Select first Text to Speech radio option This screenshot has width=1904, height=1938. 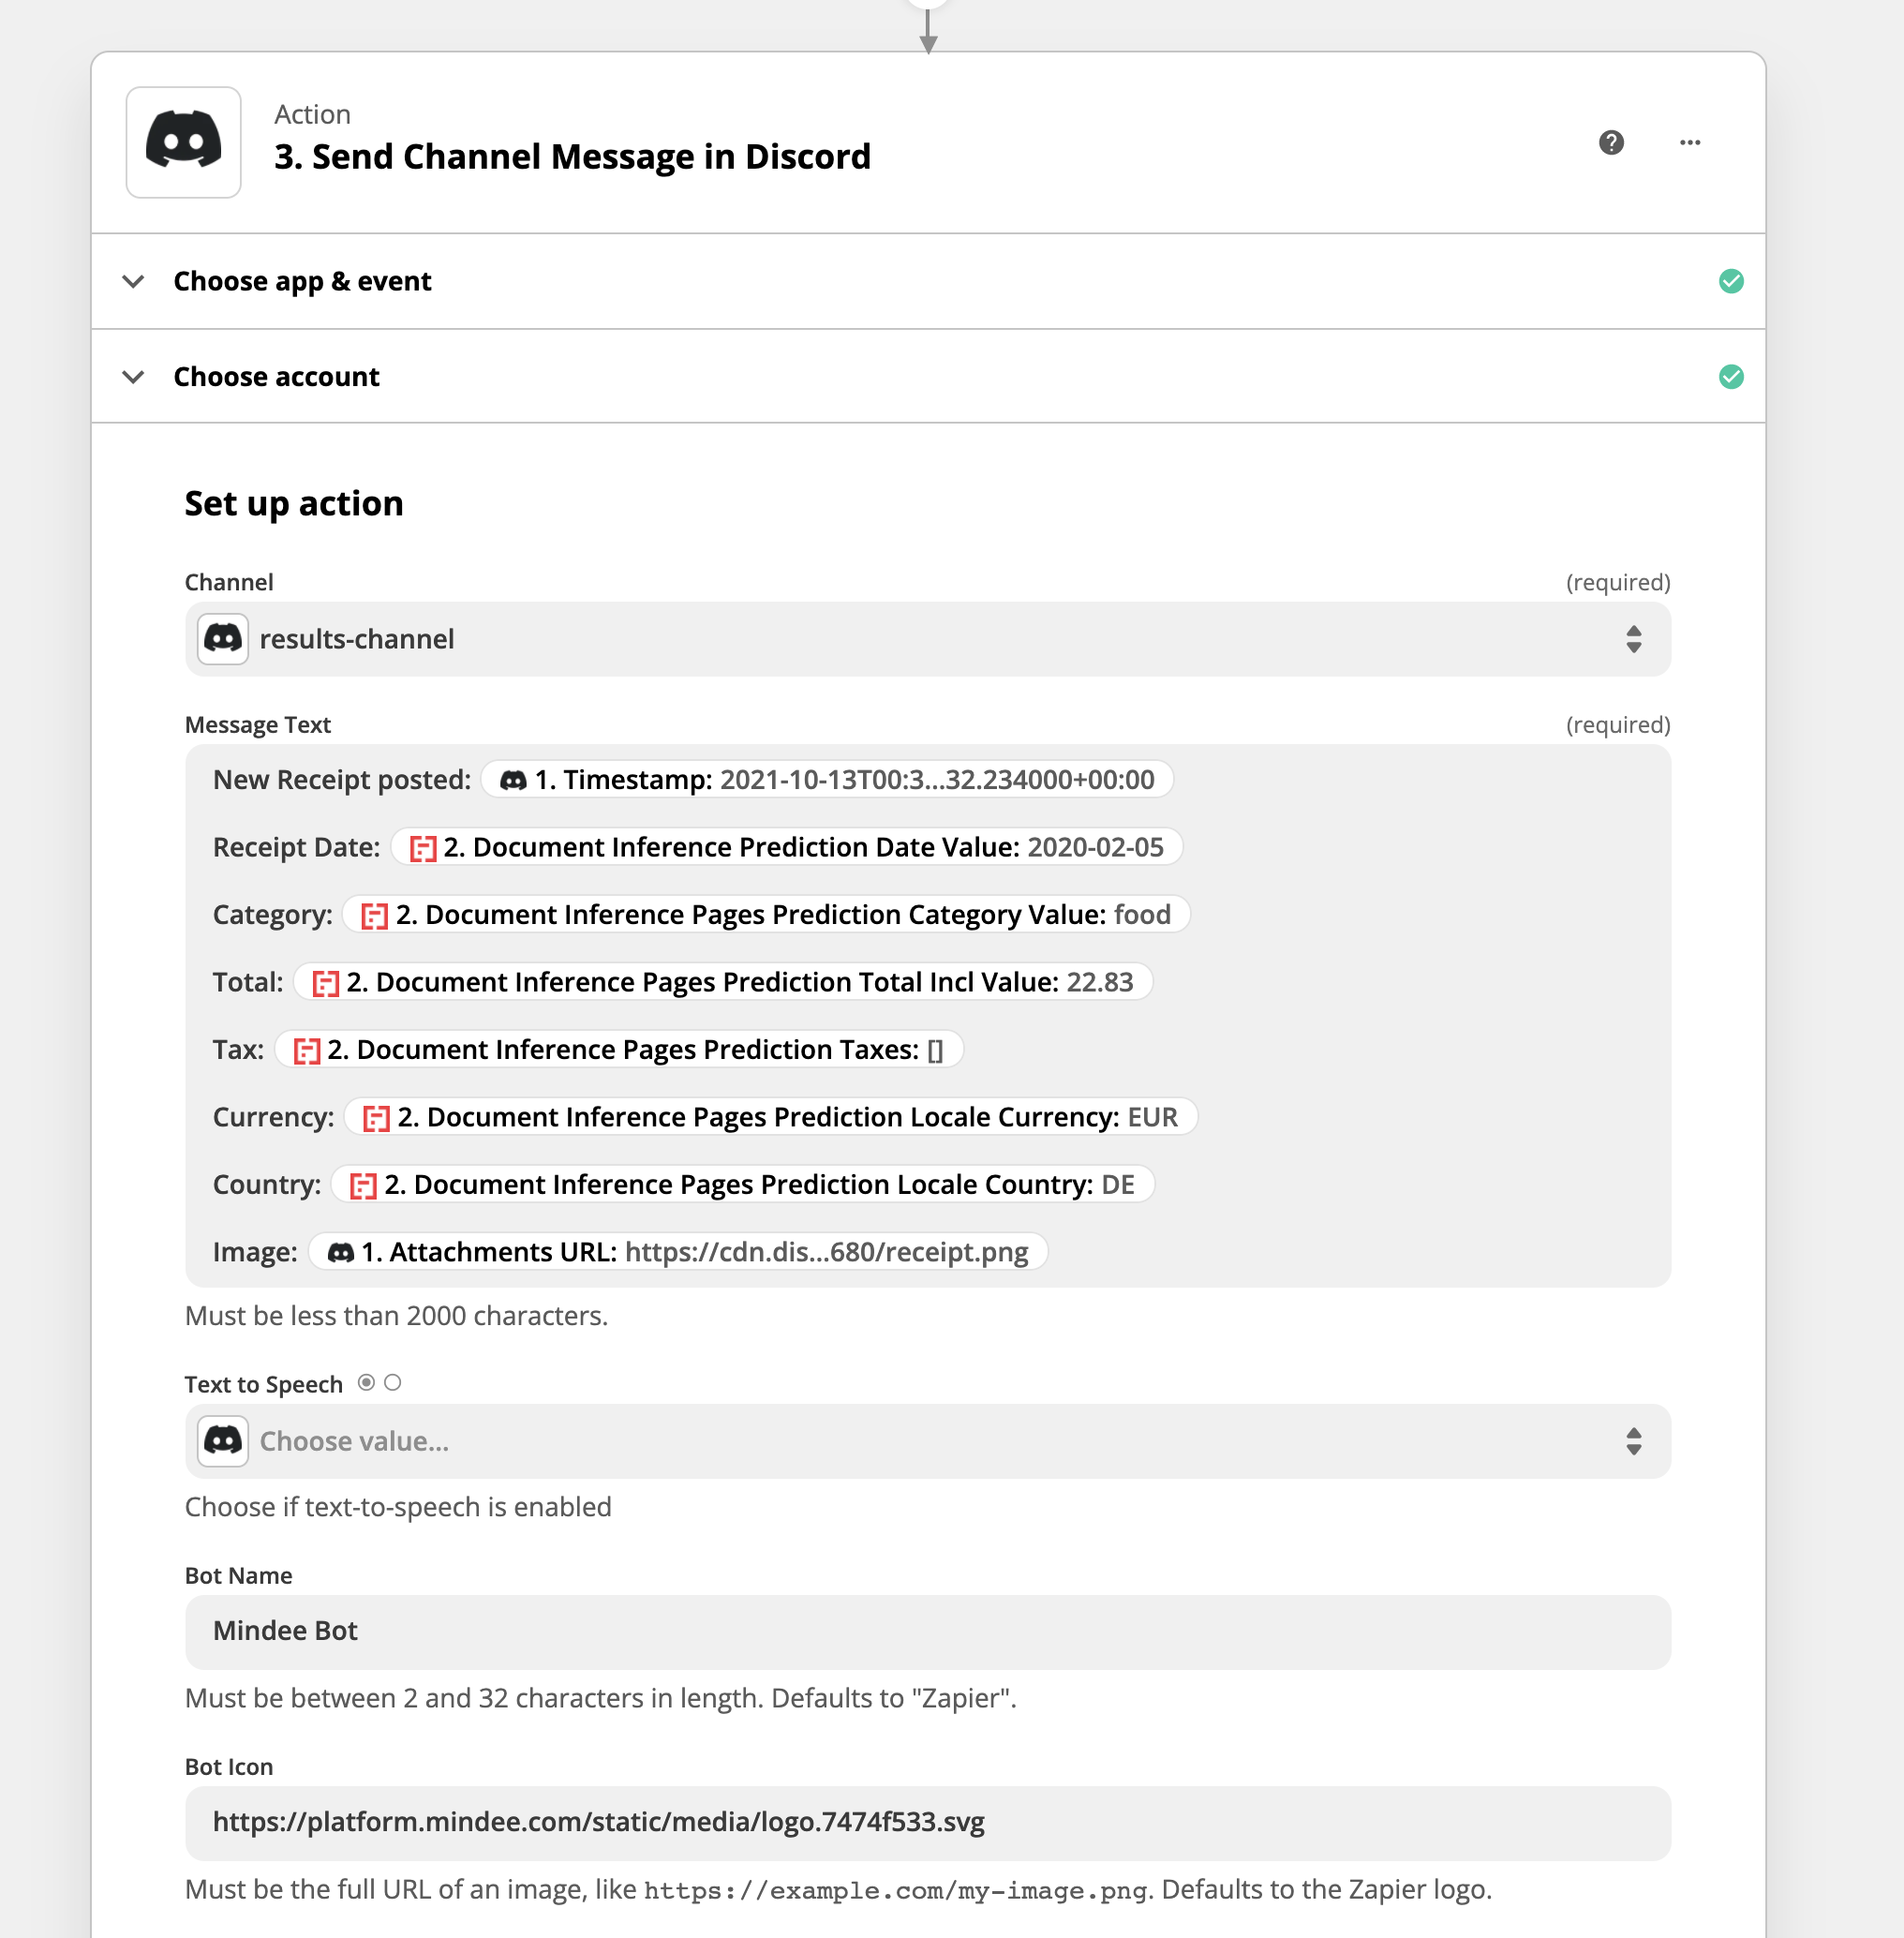pyautogui.click(x=366, y=1382)
